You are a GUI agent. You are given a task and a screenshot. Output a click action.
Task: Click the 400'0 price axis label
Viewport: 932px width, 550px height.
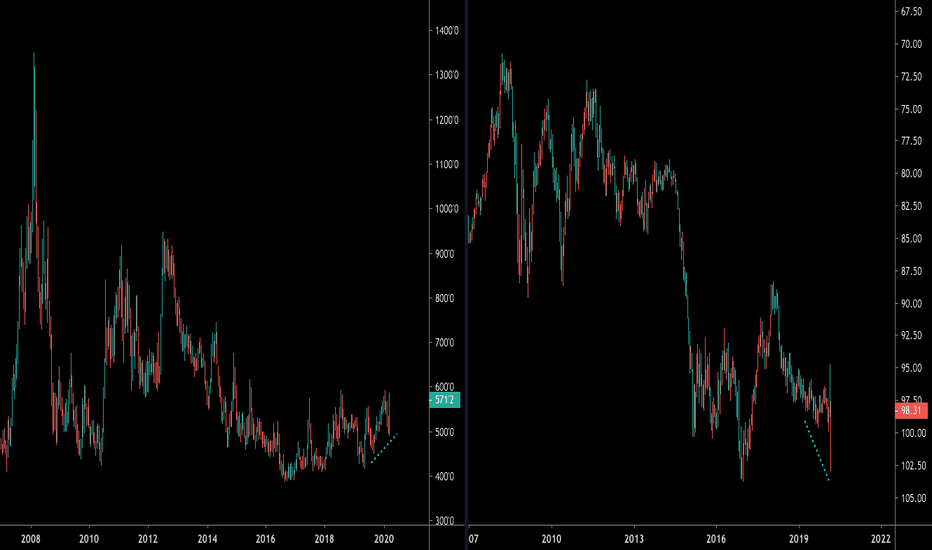pyautogui.click(x=445, y=477)
